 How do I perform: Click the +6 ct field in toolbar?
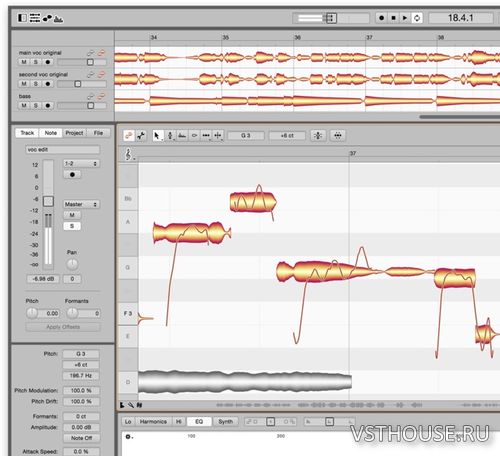point(287,136)
